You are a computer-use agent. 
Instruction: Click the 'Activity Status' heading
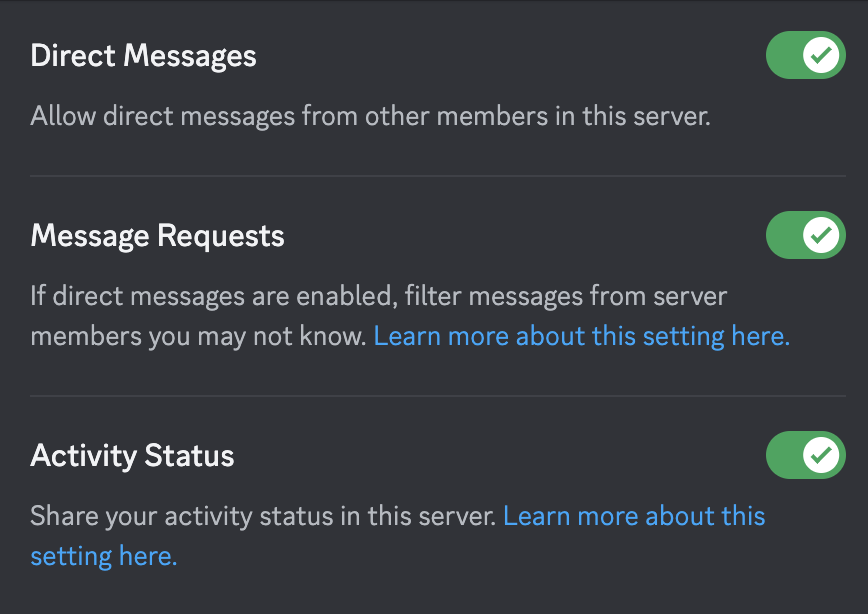(132, 456)
